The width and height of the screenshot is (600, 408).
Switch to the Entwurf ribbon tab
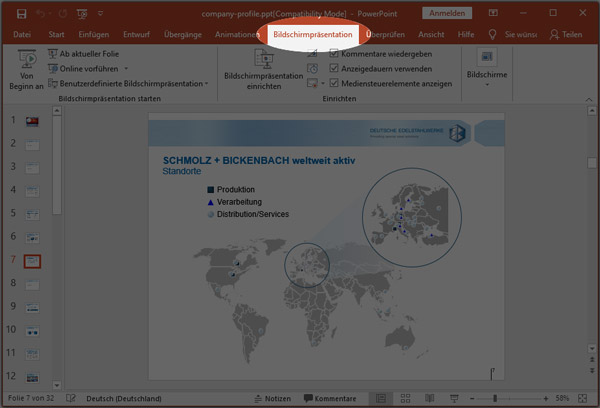(x=136, y=34)
